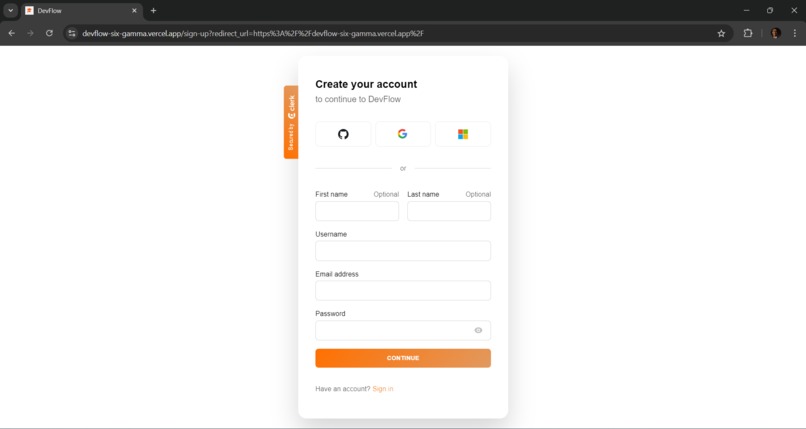
Task: Click the Last name input field
Action: click(449, 211)
